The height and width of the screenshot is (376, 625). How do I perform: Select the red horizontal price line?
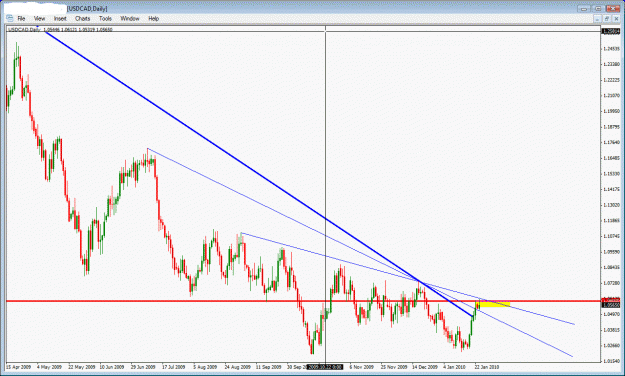tap(303, 301)
